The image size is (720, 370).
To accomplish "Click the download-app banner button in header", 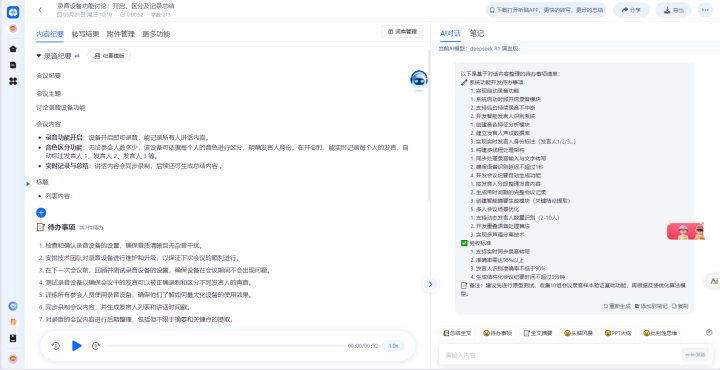I will (x=546, y=10).
